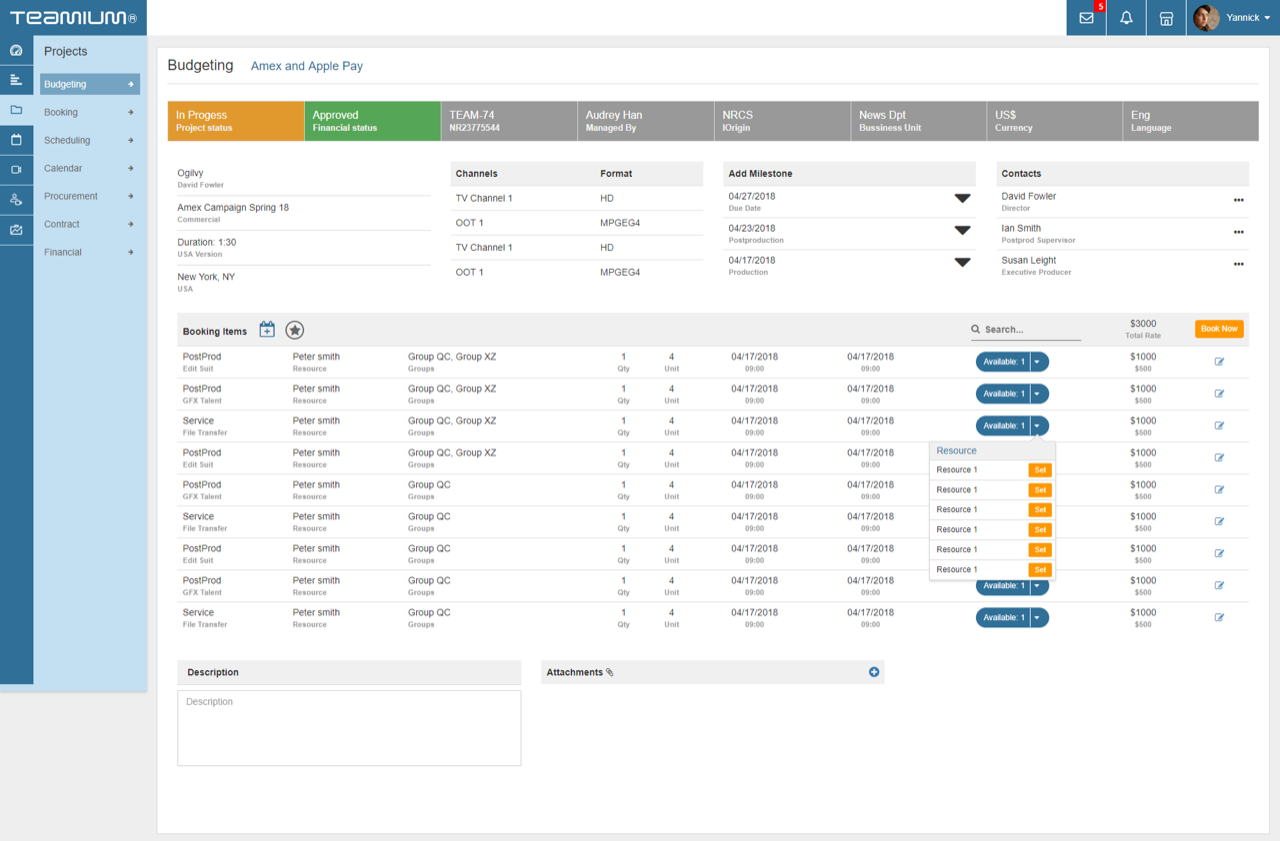The width and height of the screenshot is (1280, 841).
Task: Click the Approved financial status tile
Action: [372, 121]
